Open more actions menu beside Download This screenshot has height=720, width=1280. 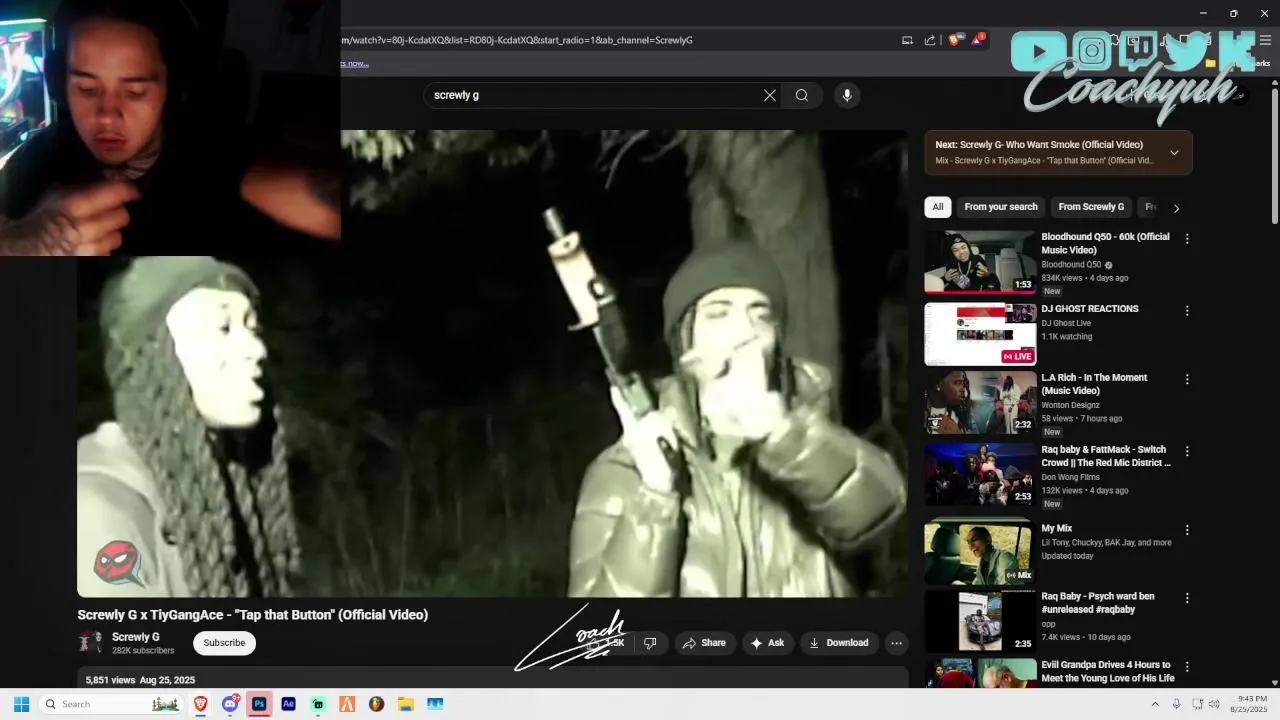(897, 643)
